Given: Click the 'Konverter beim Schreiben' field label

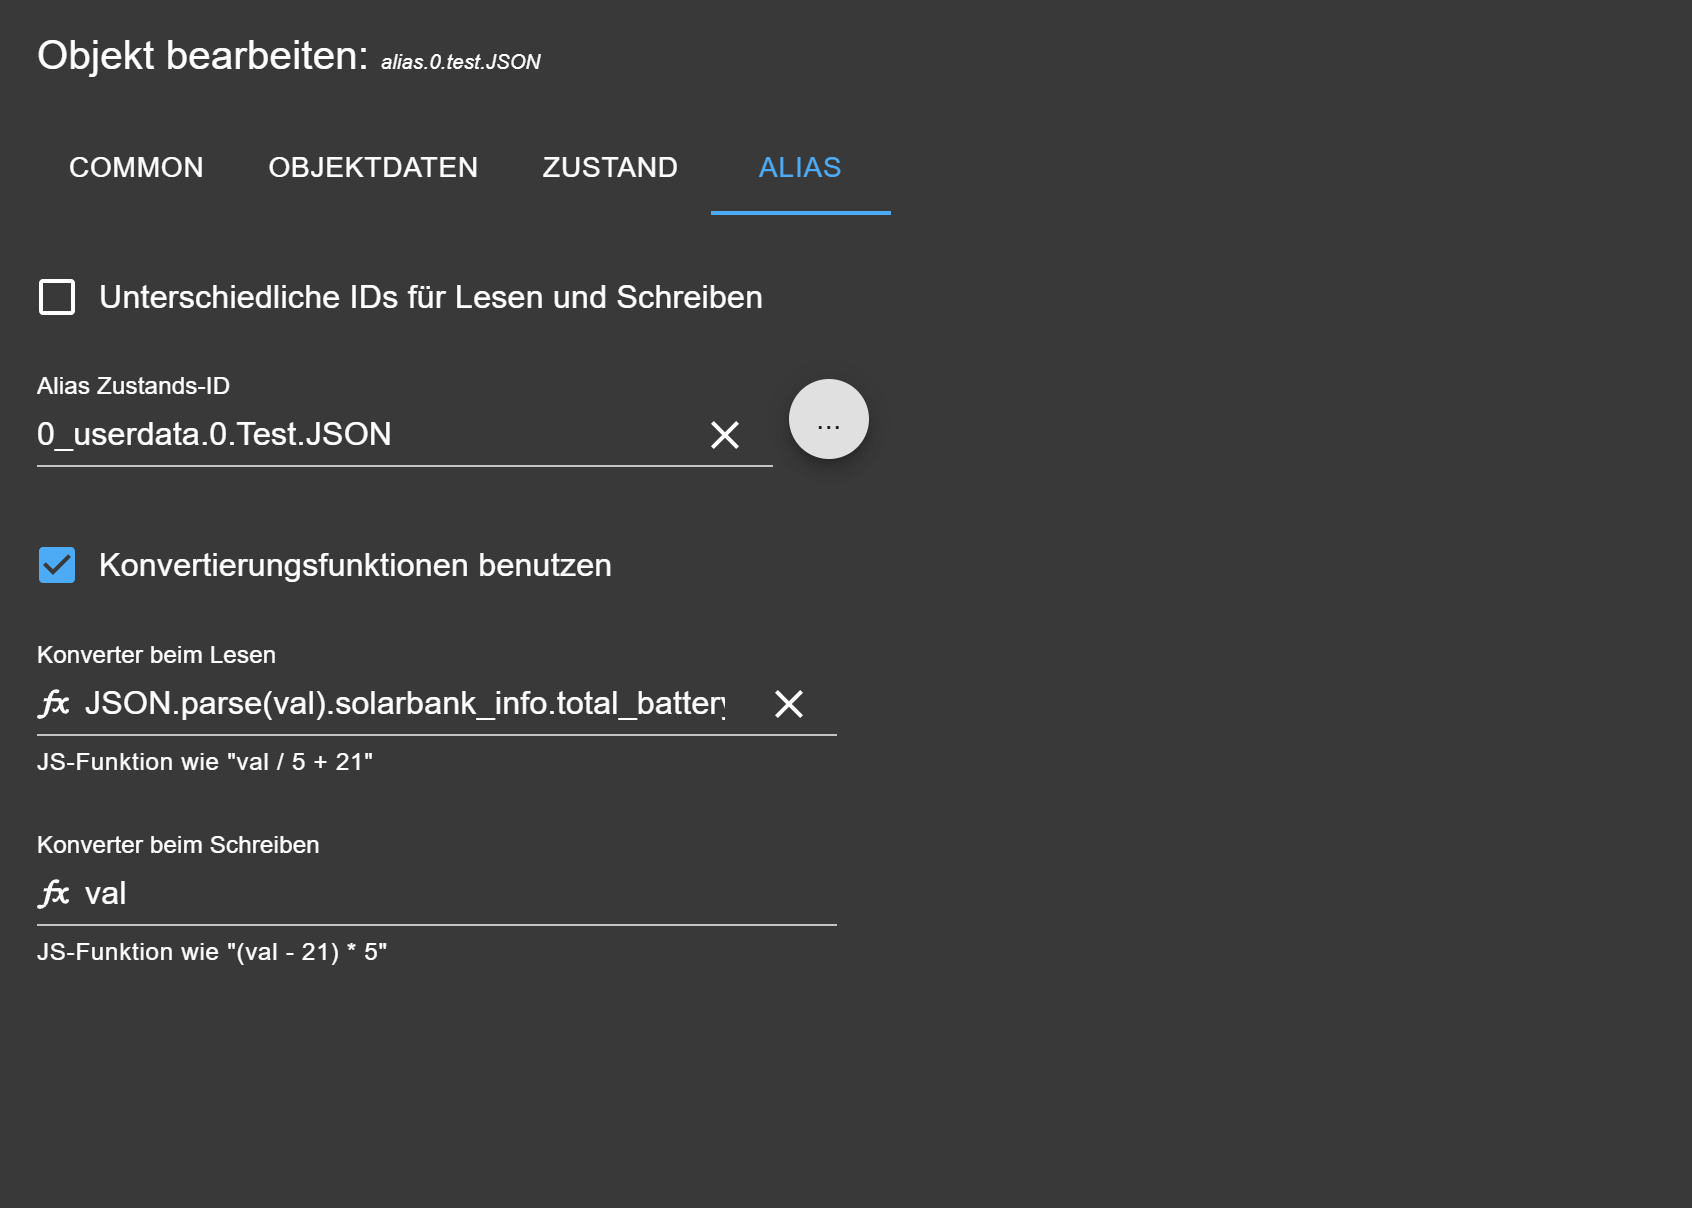Looking at the screenshot, I should click(x=178, y=845).
